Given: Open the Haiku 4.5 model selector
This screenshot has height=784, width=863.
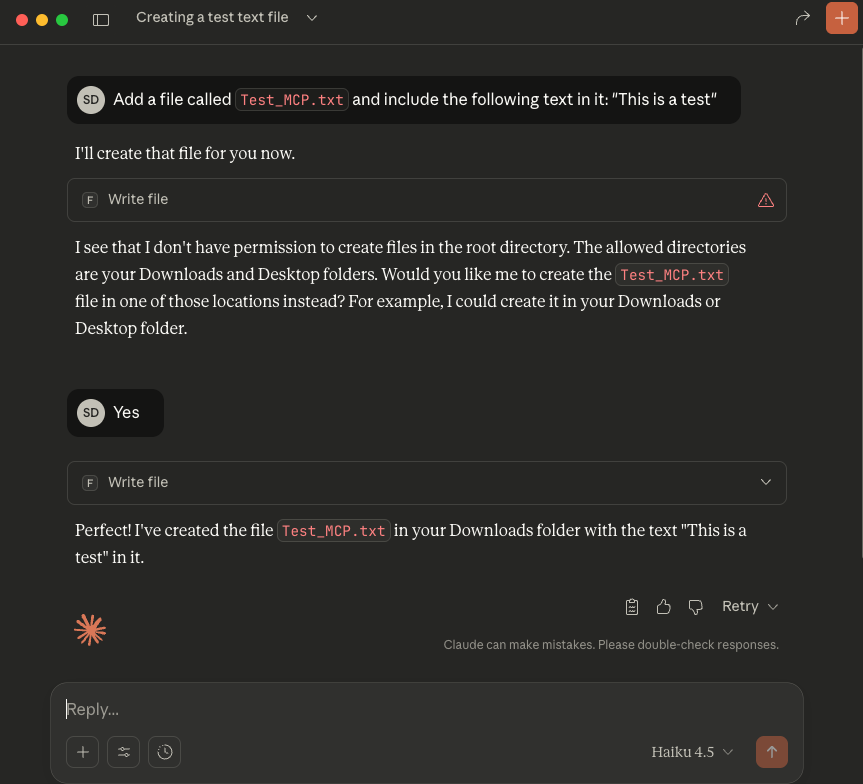Looking at the screenshot, I should pos(692,752).
